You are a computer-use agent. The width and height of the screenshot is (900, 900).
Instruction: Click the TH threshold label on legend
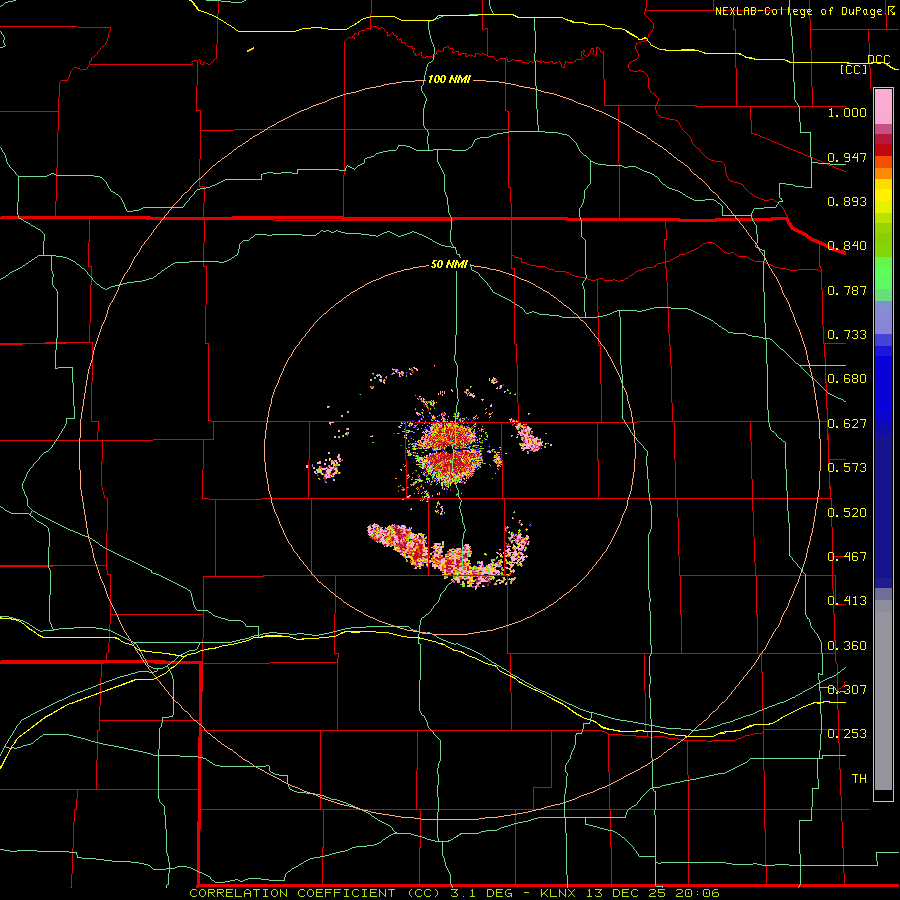coord(859,779)
